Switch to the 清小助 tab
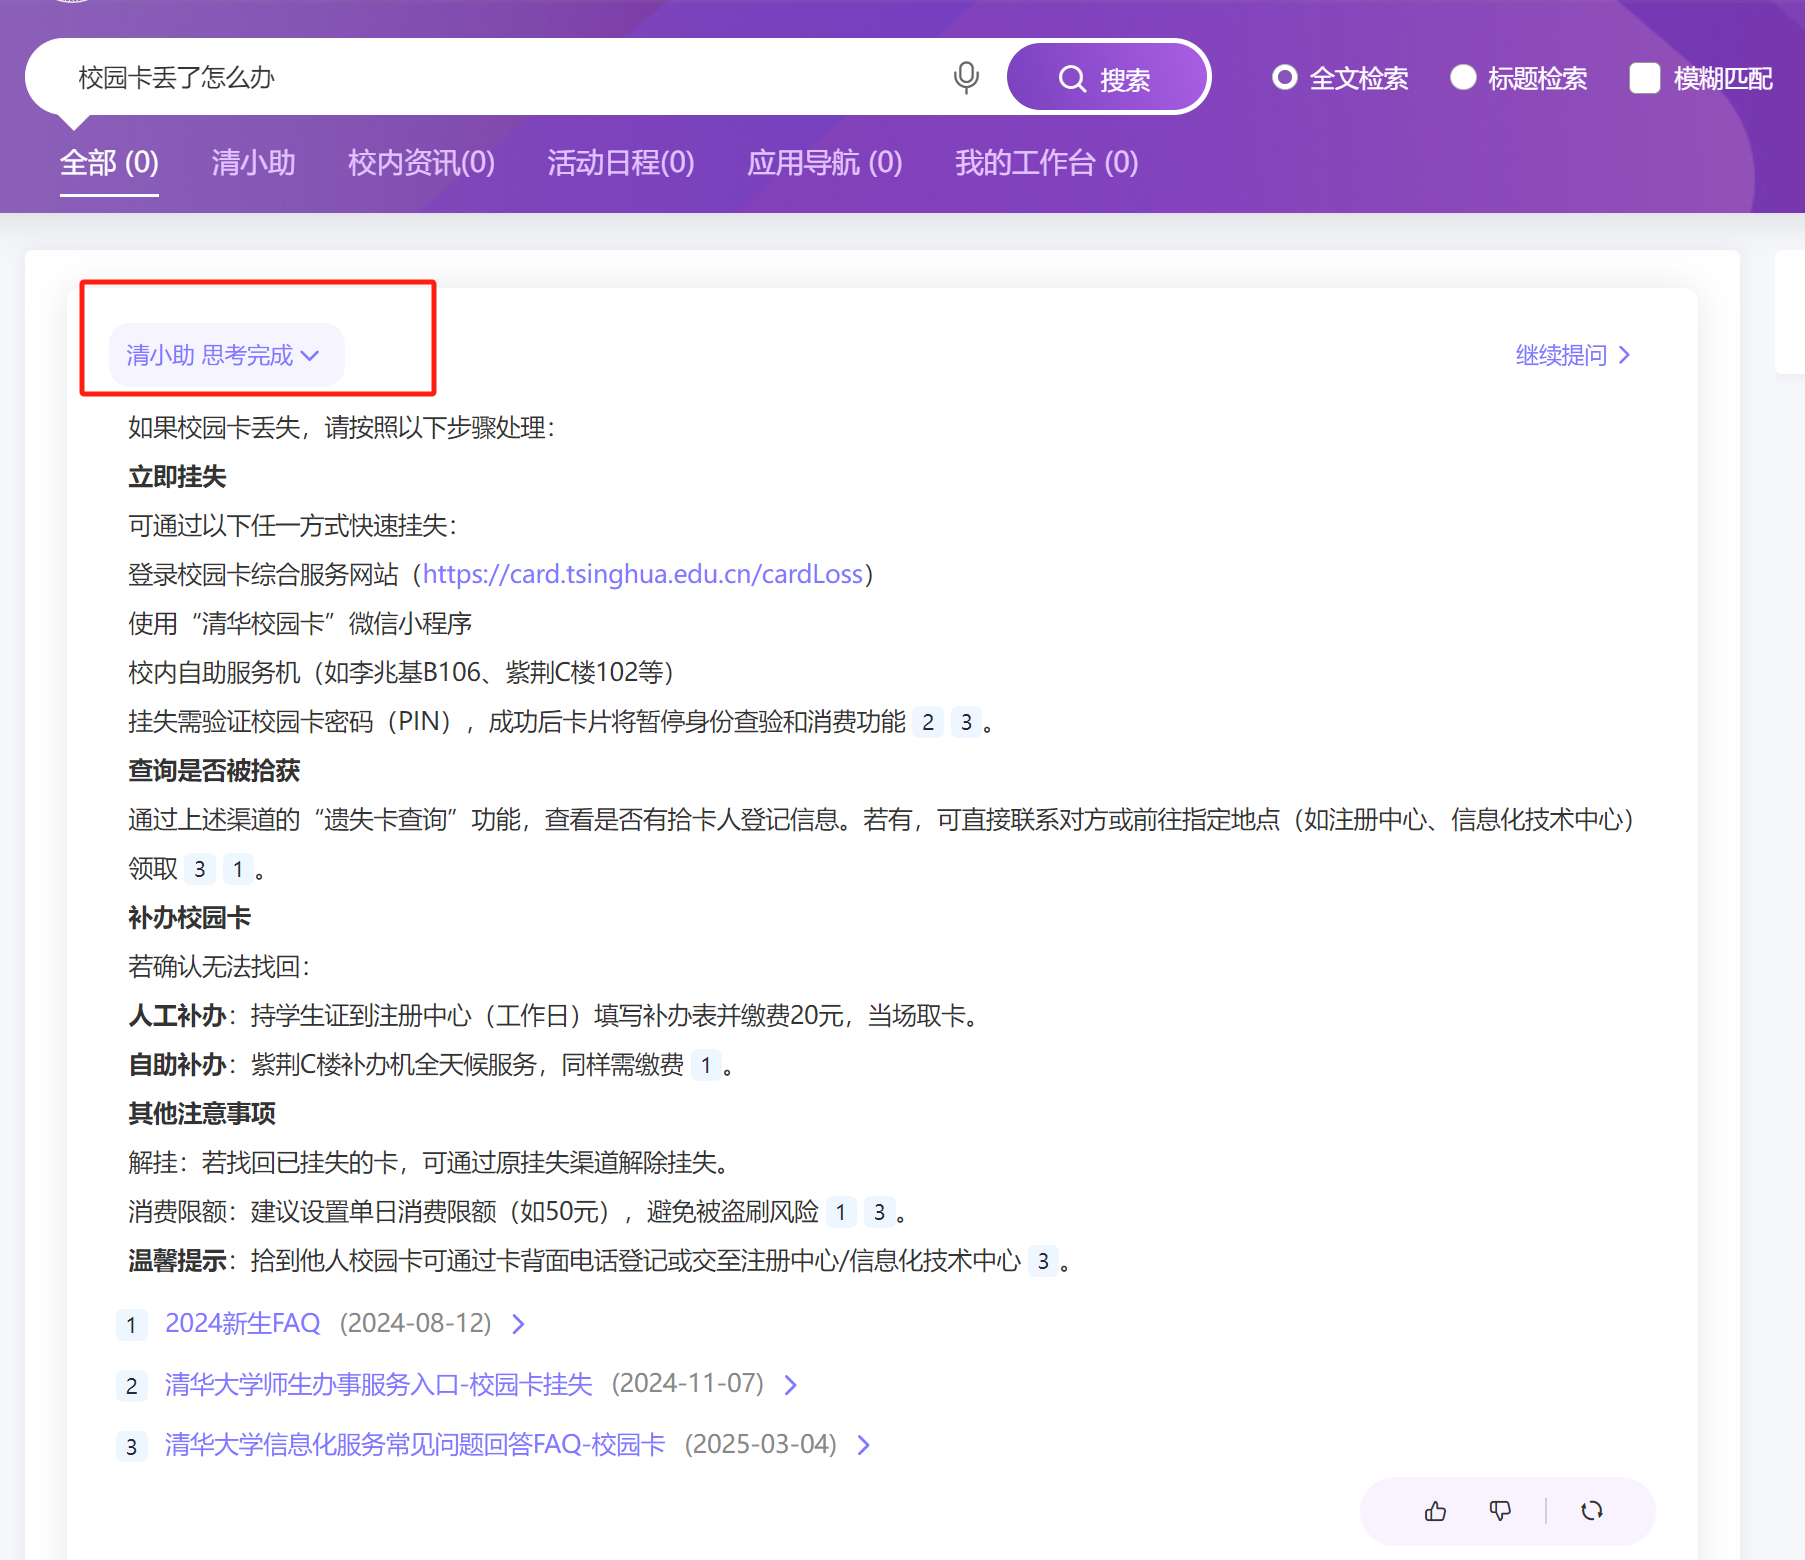 pos(253,162)
